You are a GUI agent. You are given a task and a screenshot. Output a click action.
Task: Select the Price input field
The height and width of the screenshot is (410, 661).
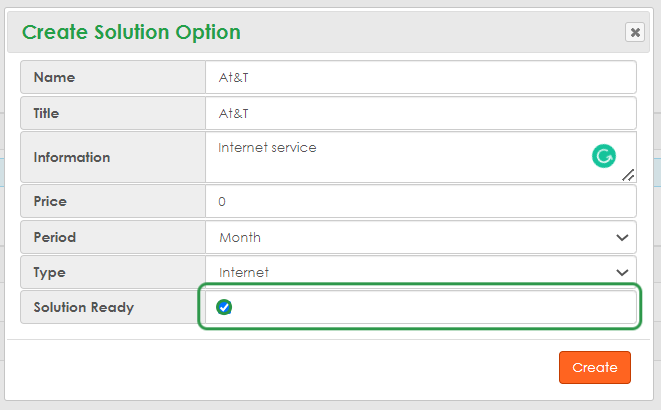pos(420,201)
